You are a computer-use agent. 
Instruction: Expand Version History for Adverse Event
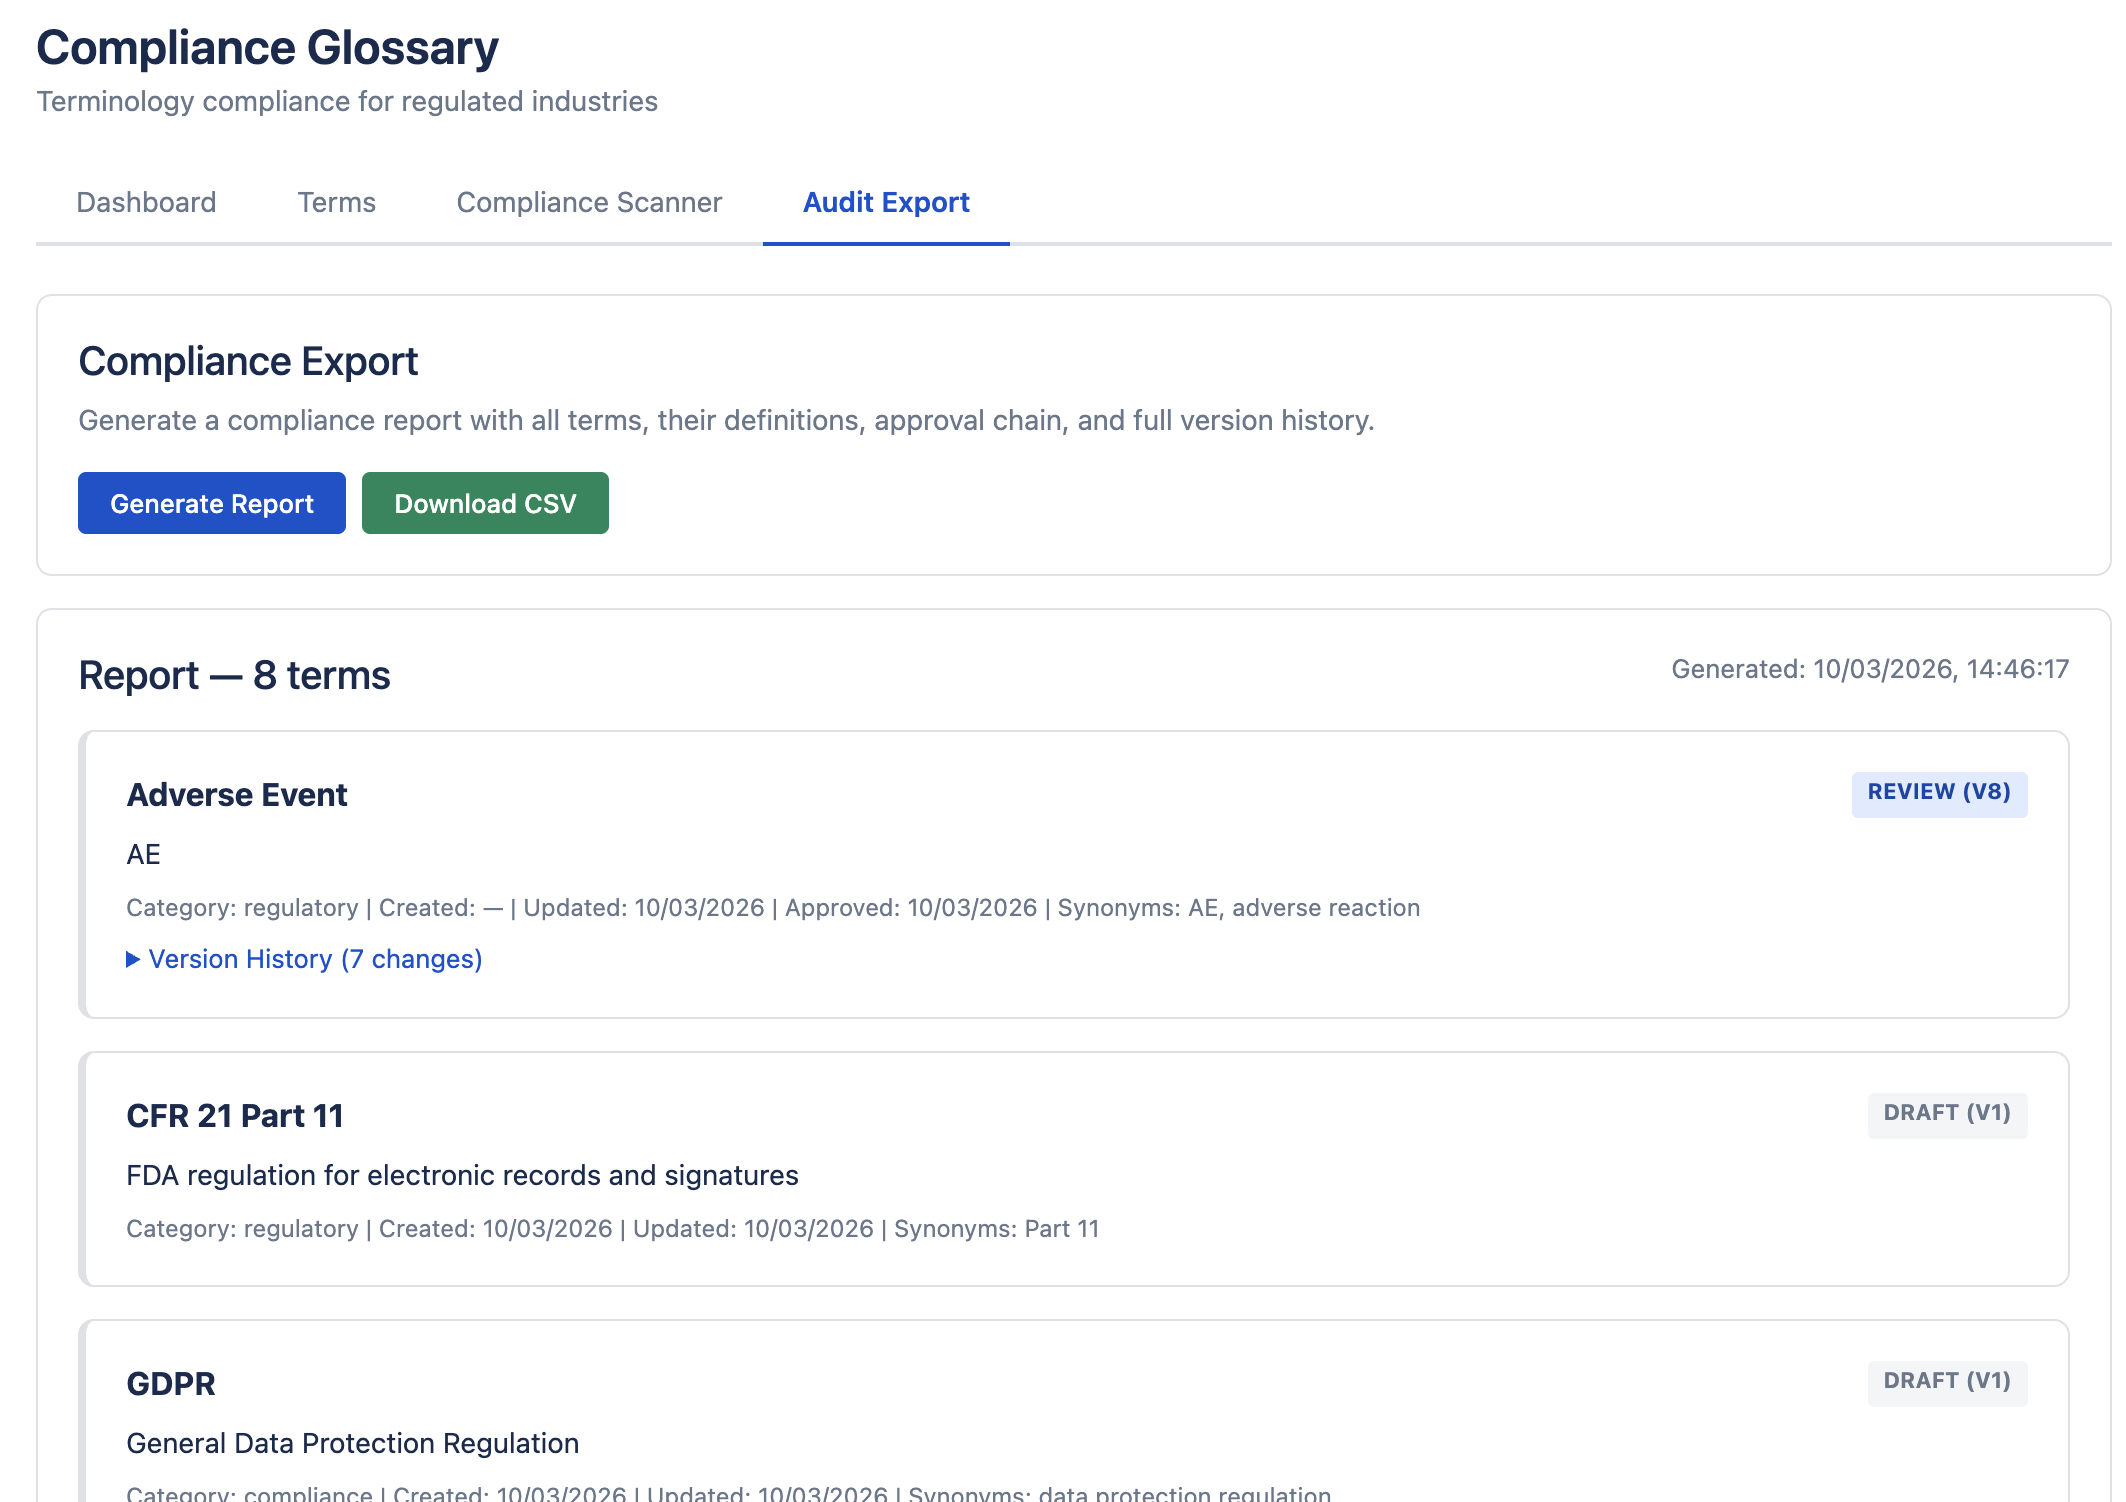click(x=314, y=959)
